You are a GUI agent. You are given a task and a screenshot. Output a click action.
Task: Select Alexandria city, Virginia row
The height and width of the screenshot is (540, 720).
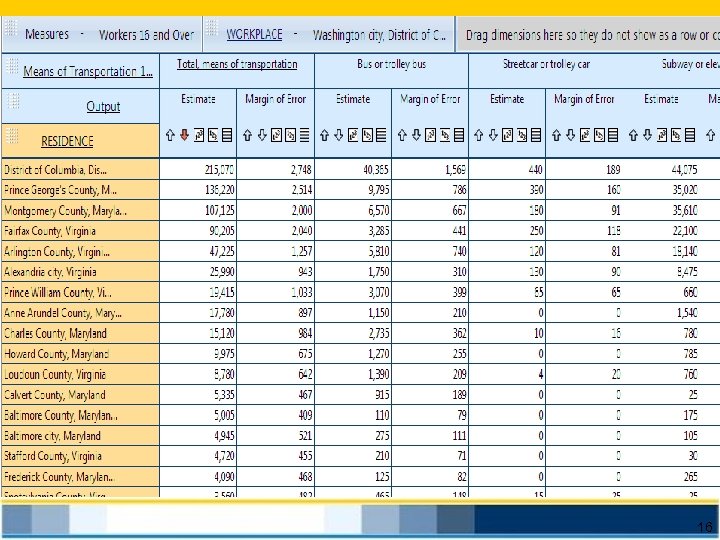click(80, 272)
